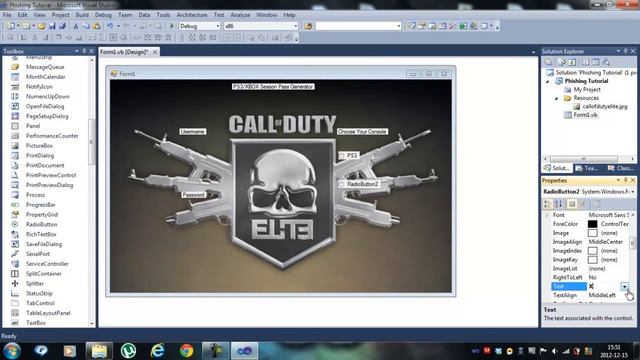Open the Project menu
Screen dimensions: 640x360
(60, 15)
